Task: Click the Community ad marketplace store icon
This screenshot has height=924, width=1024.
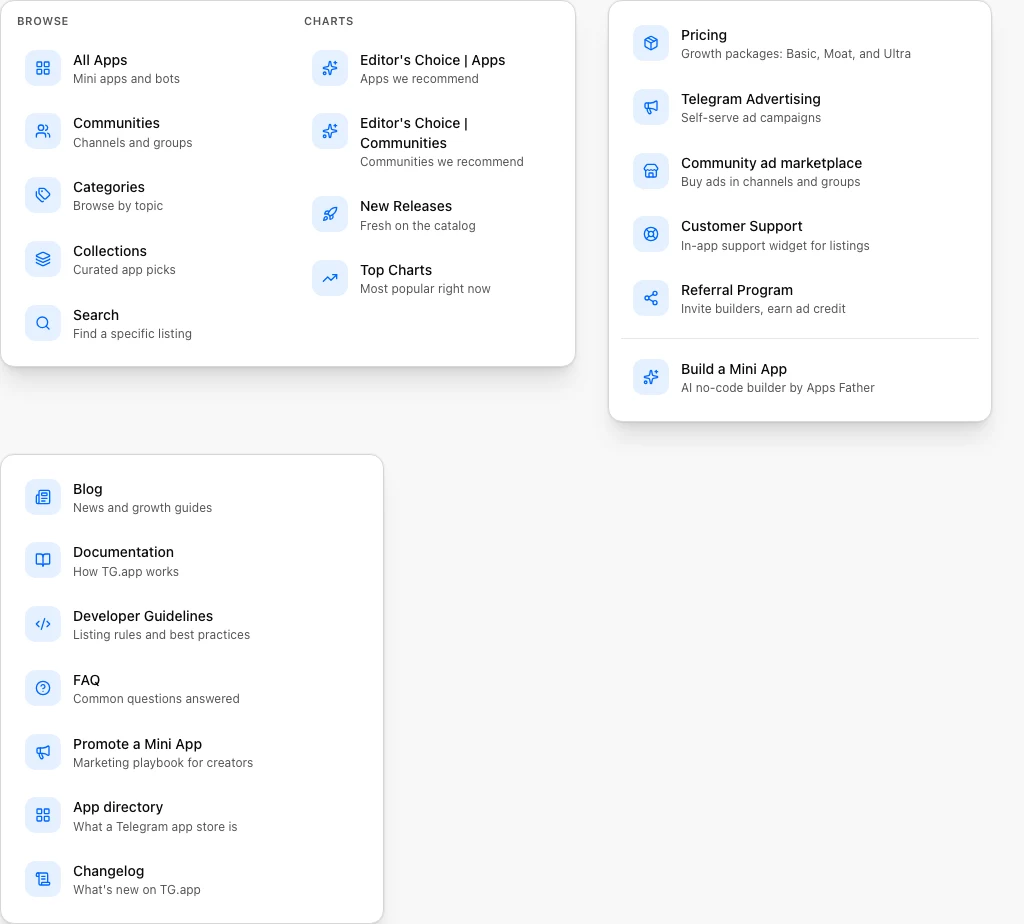Action: (651, 171)
